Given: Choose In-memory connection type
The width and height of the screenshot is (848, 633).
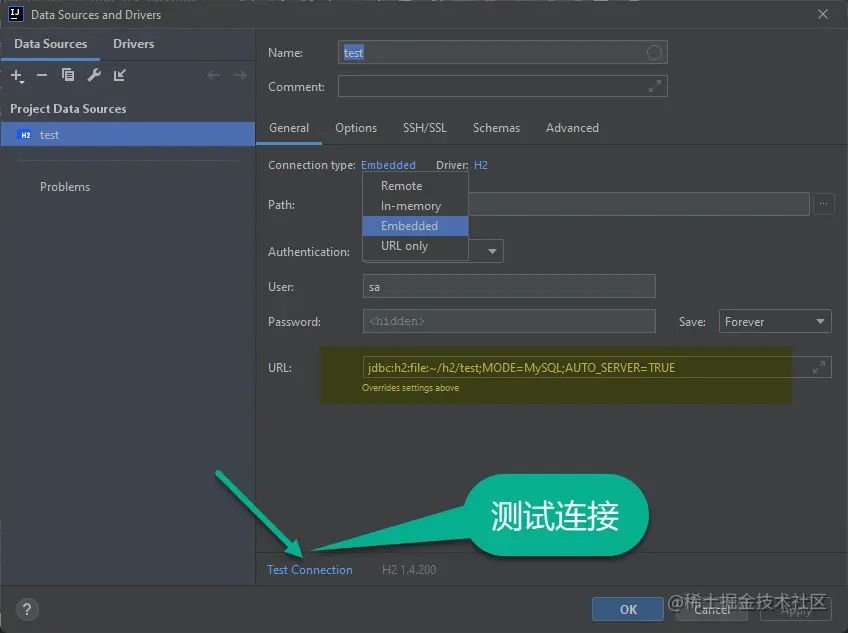Looking at the screenshot, I should [x=415, y=206].
